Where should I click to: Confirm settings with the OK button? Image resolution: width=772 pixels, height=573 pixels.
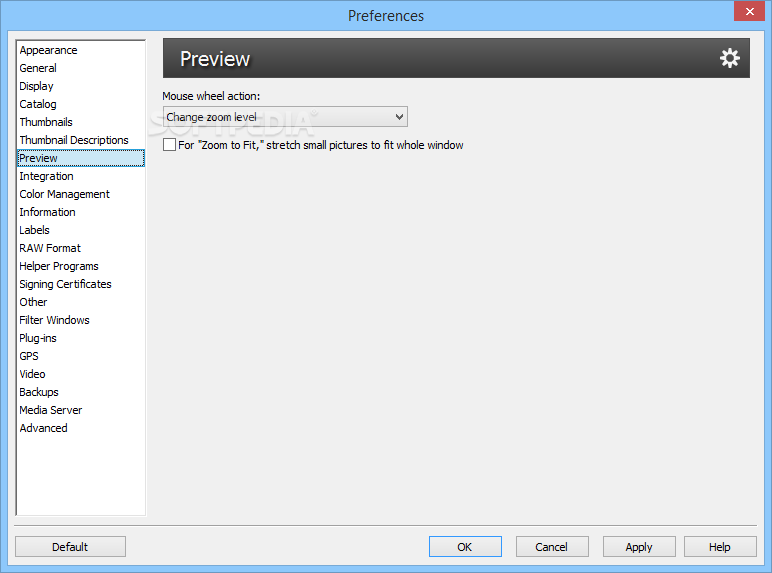pos(465,547)
